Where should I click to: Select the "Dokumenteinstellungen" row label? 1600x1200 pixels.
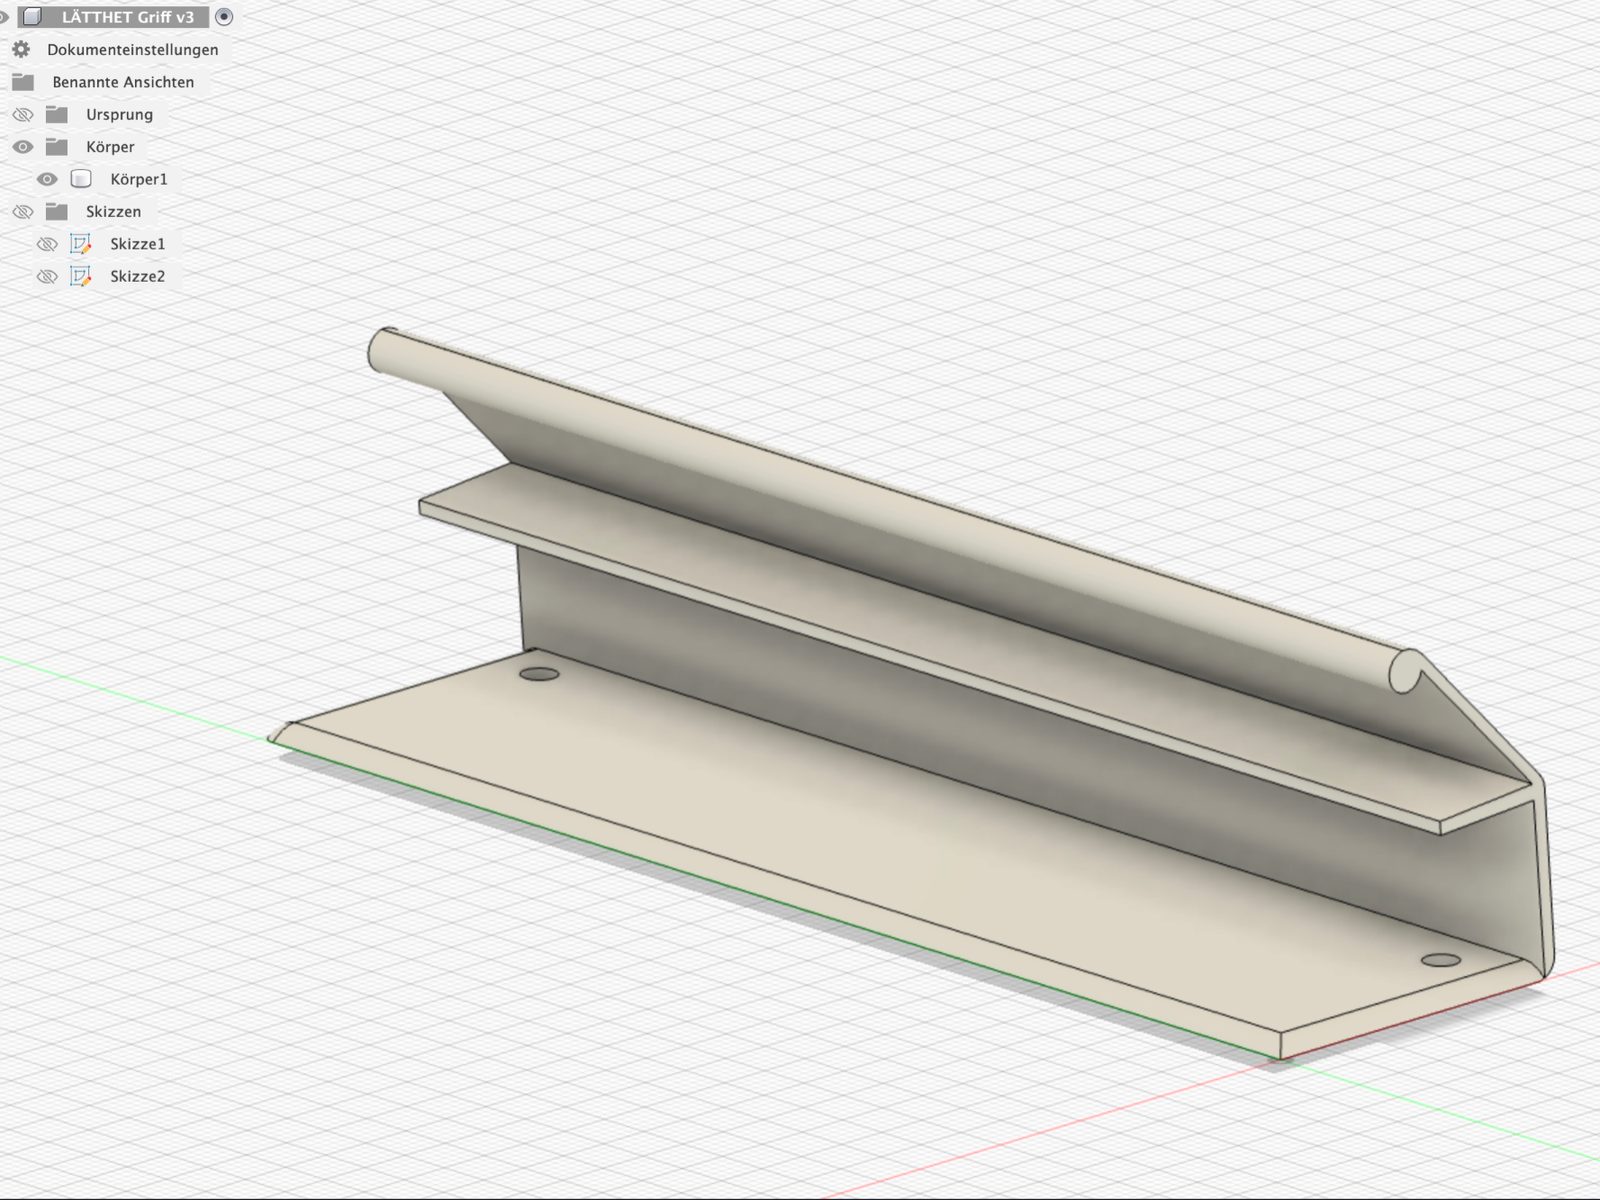click(133, 49)
